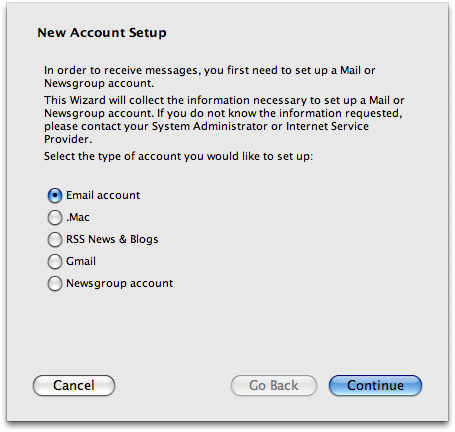The image size is (455, 432).
Task: Click the words 'Internet Service' in paragraph
Action: 327,126
